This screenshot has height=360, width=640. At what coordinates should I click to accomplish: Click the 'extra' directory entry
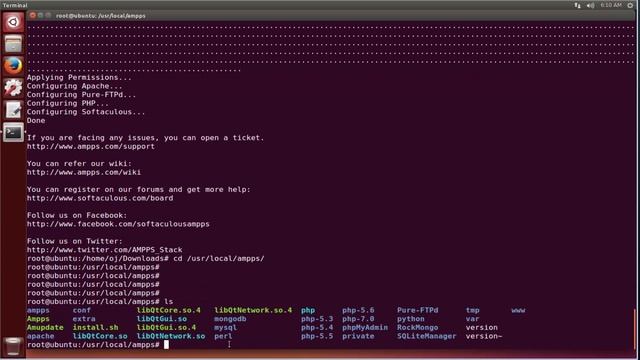(x=84, y=319)
